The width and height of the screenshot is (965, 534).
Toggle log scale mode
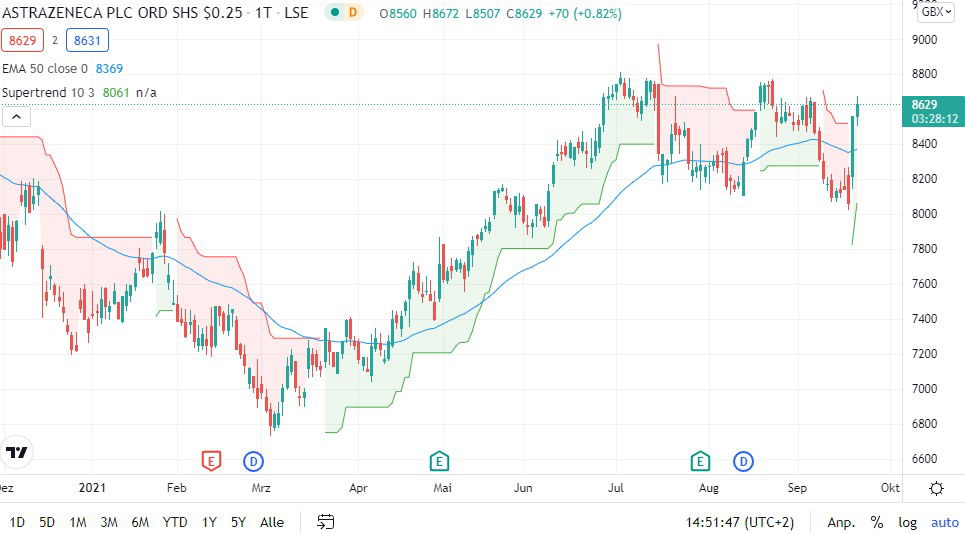click(x=907, y=522)
